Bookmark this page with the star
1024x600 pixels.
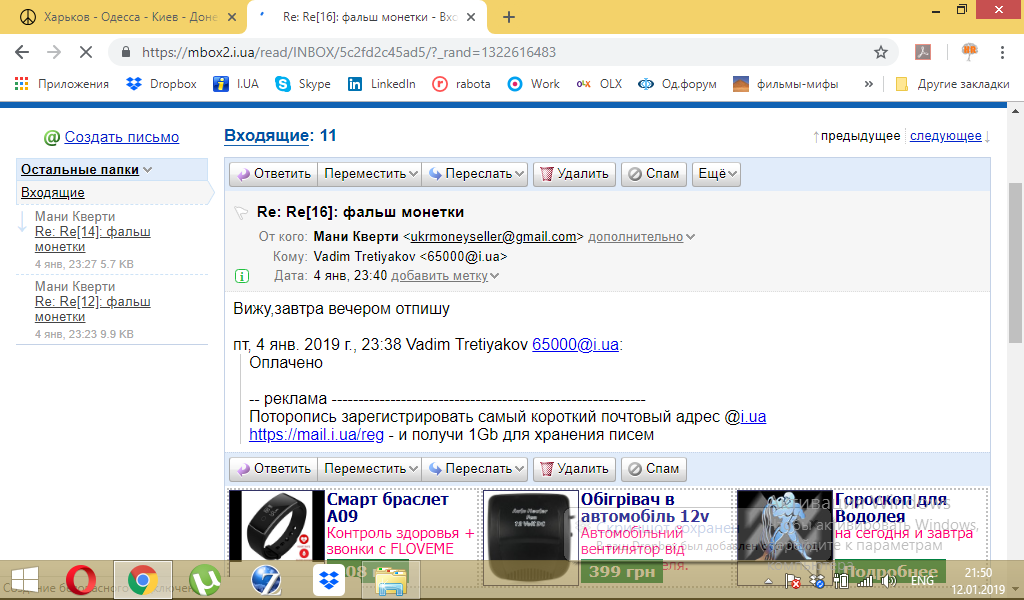(881, 52)
